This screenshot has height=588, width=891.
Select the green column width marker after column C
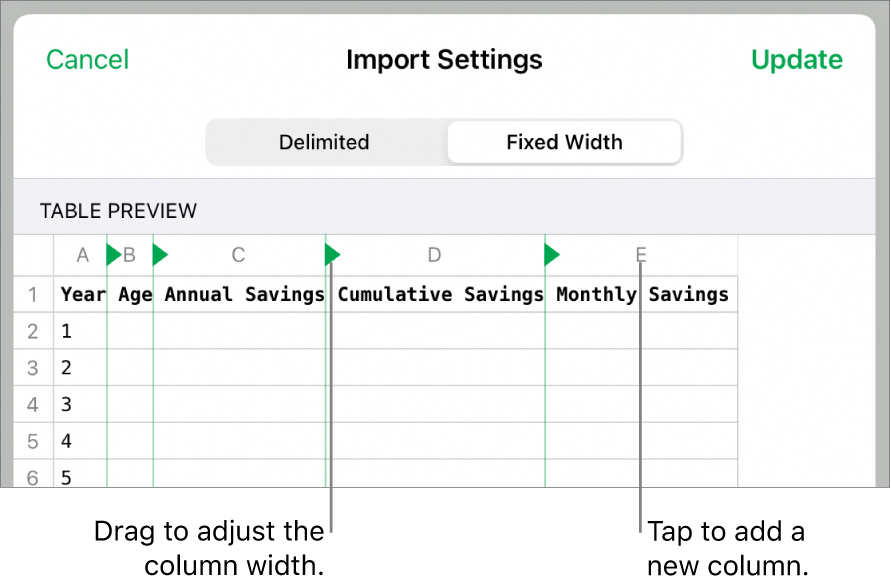[332, 255]
